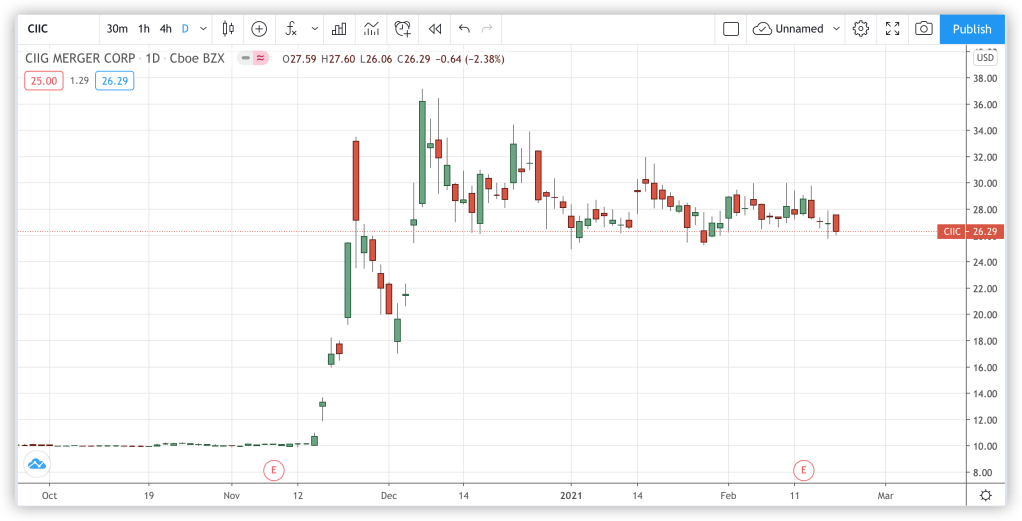Screen dimensions: 1022x521
Task: Click the Compare or add symbol icon
Action: coord(259,29)
